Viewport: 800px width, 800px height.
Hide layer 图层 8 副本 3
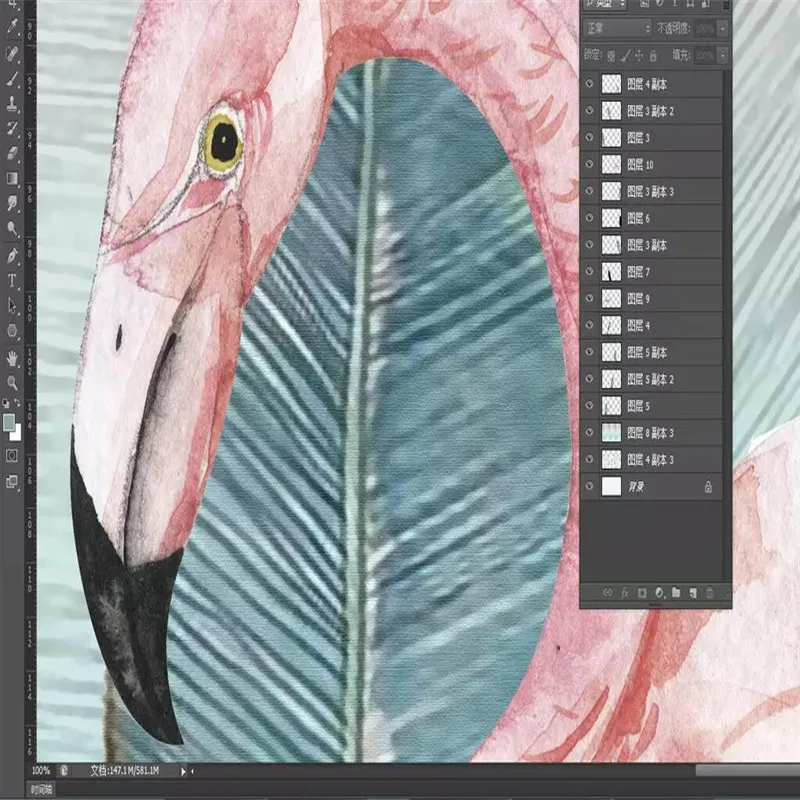click(x=590, y=432)
